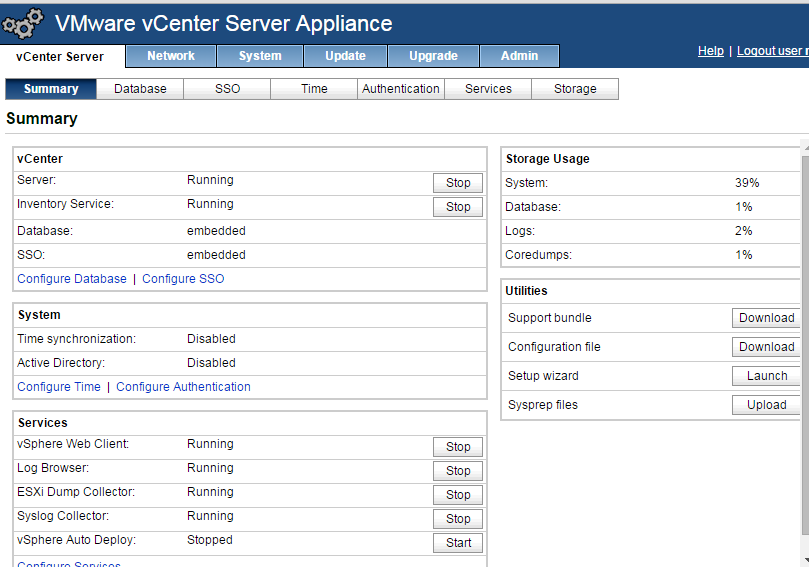Stop the Inventory Service
The image size is (809, 567).
pyautogui.click(x=458, y=207)
